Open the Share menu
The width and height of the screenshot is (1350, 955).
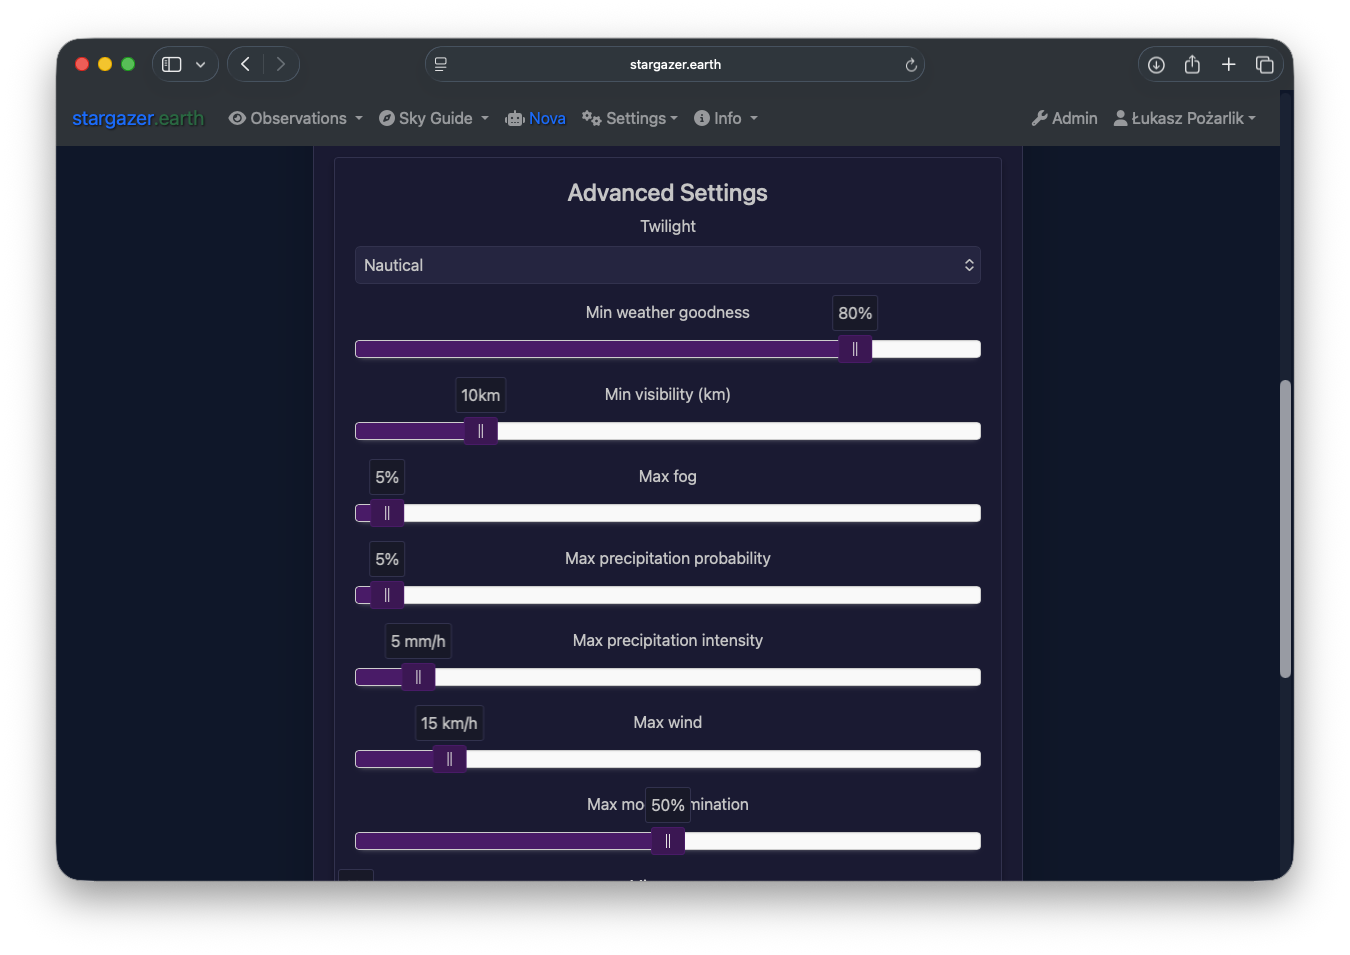coord(1192,64)
